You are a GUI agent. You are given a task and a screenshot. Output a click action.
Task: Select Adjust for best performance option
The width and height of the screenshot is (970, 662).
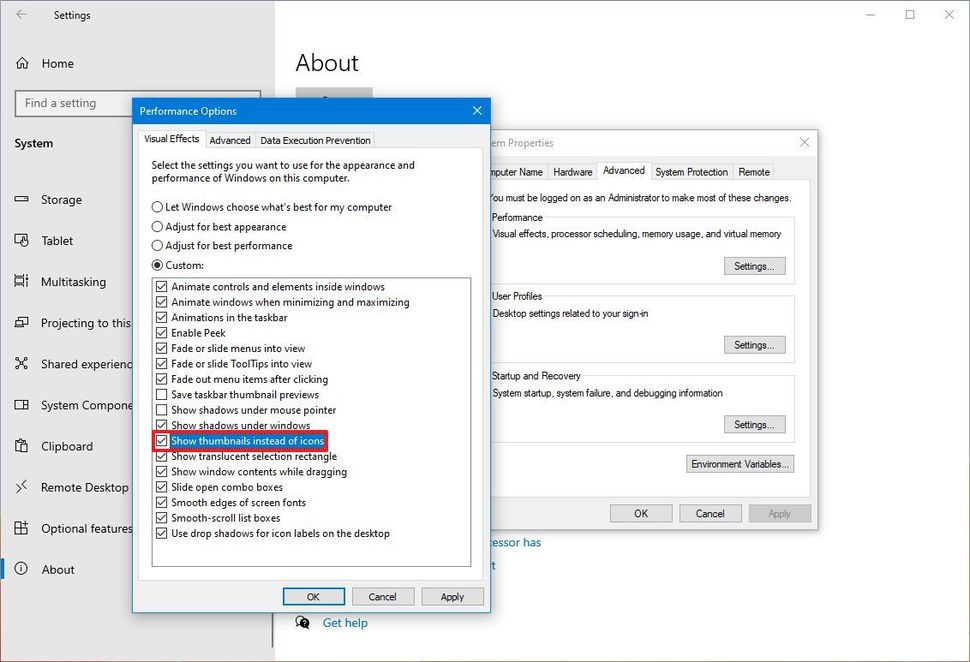[x=157, y=245]
